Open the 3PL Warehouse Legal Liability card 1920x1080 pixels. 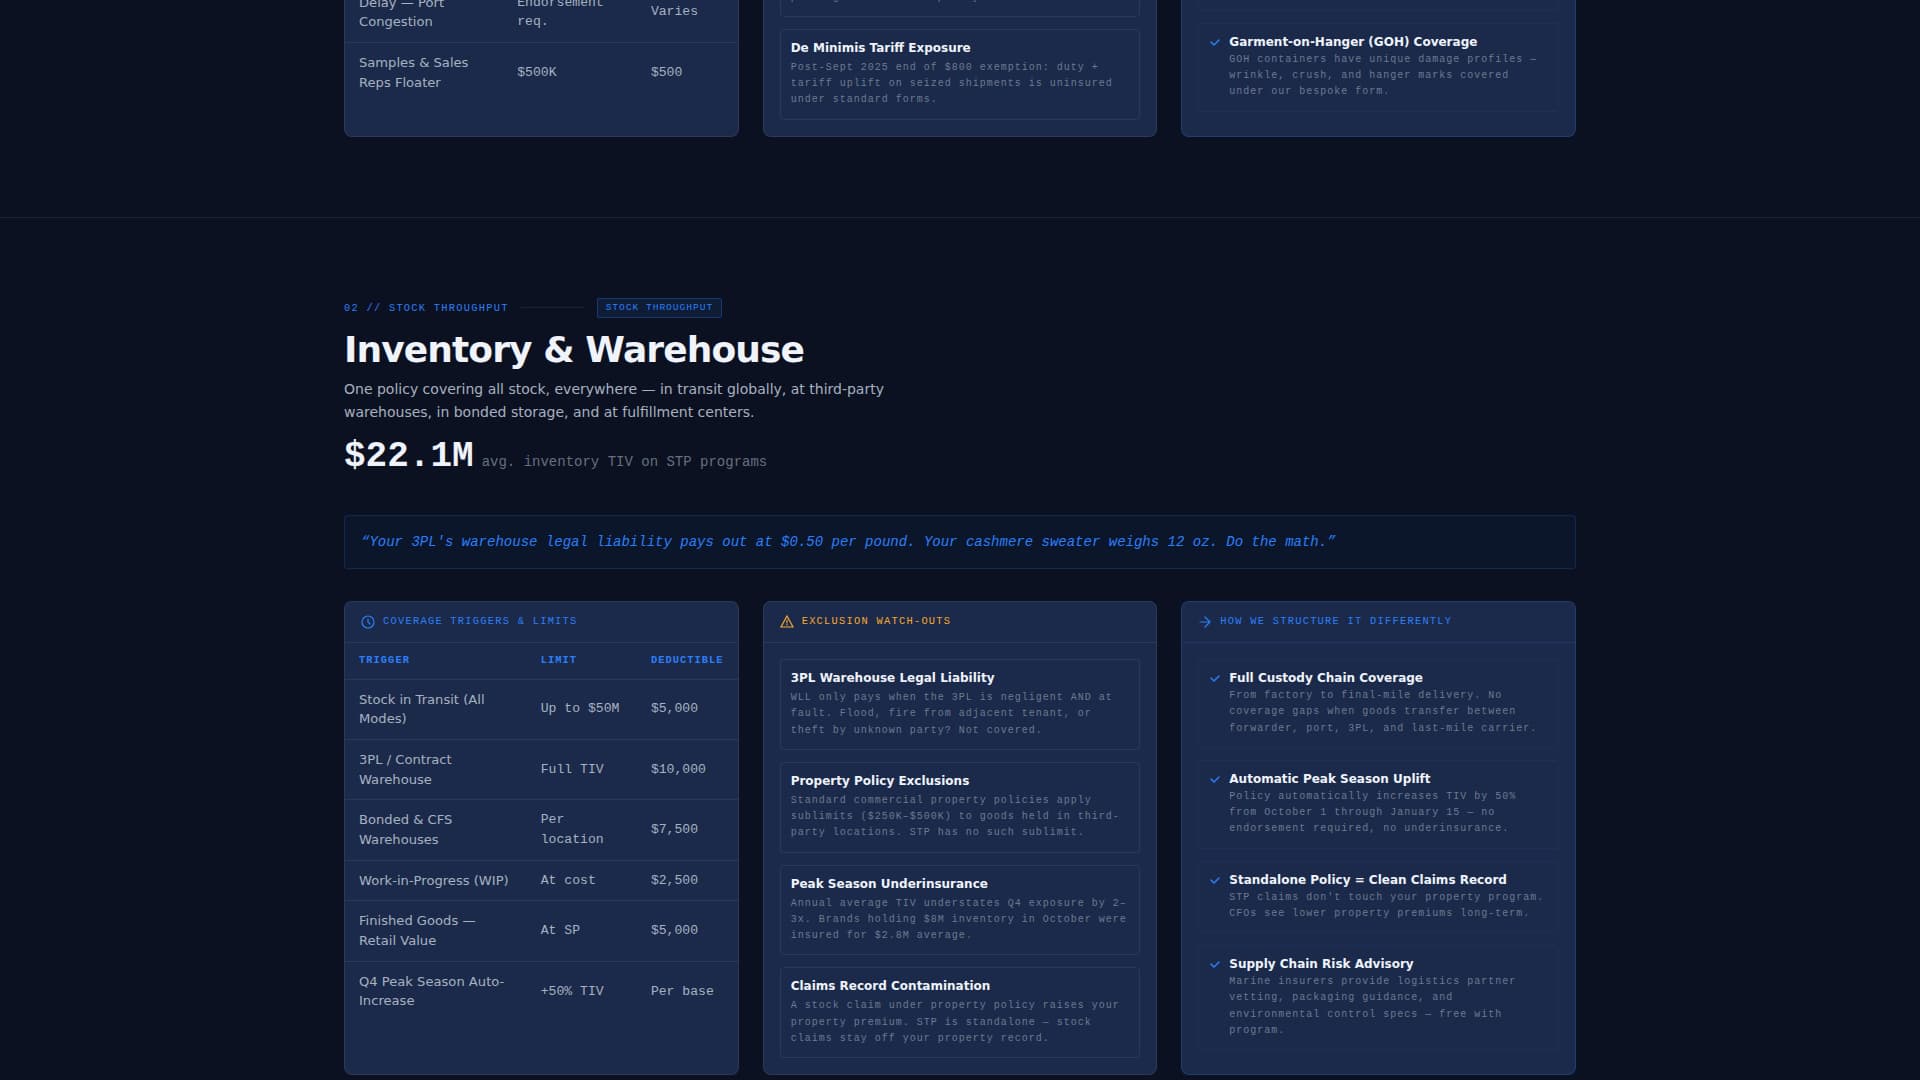pos(960,704)
